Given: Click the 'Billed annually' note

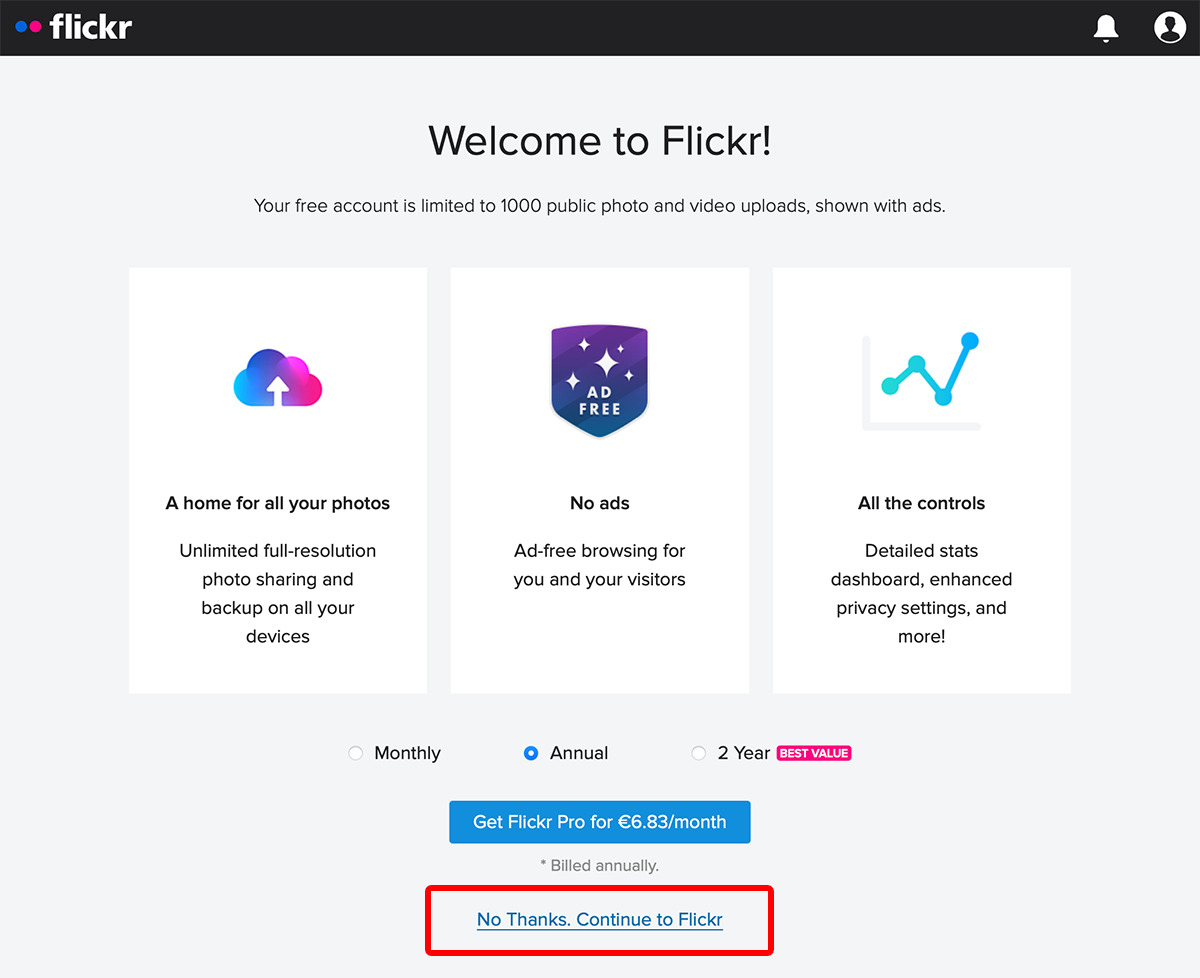Looking at the screenshot, I should (600, 865).
